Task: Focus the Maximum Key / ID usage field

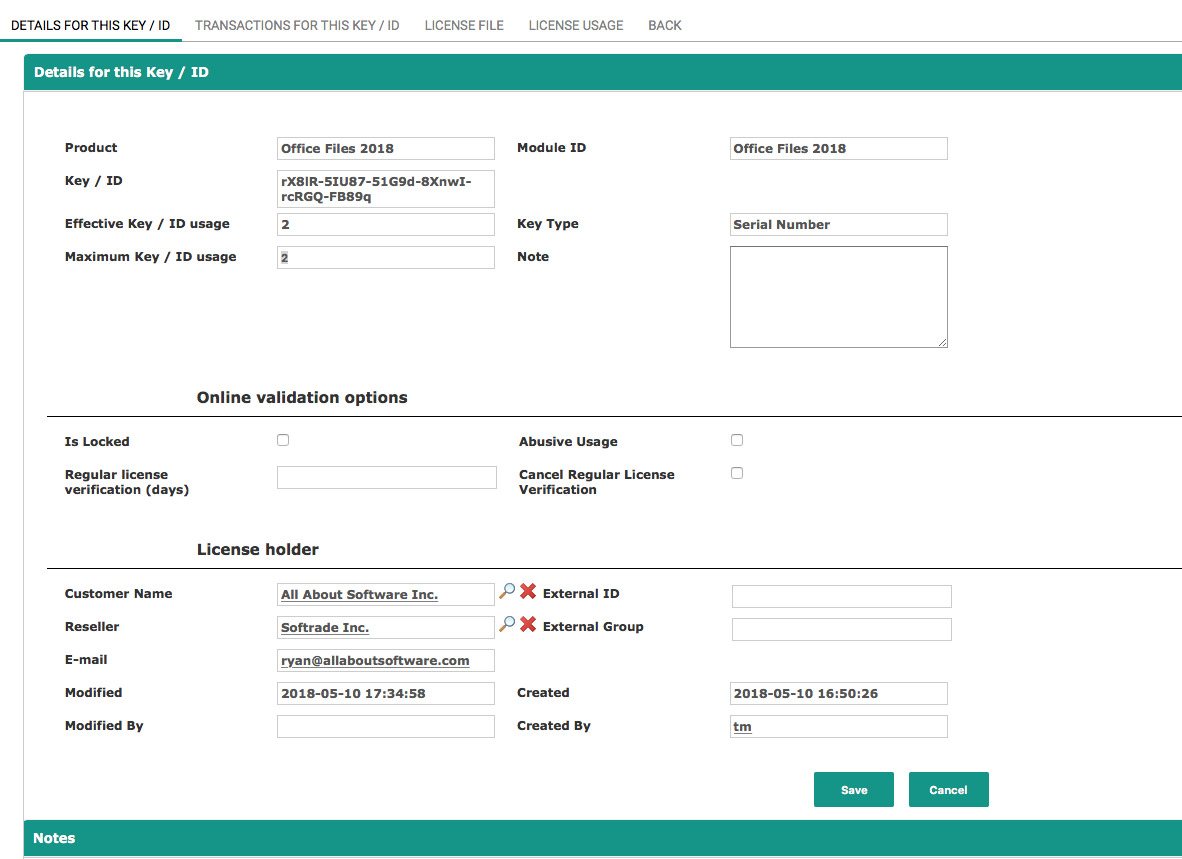Action: click(x=386, y=258)
